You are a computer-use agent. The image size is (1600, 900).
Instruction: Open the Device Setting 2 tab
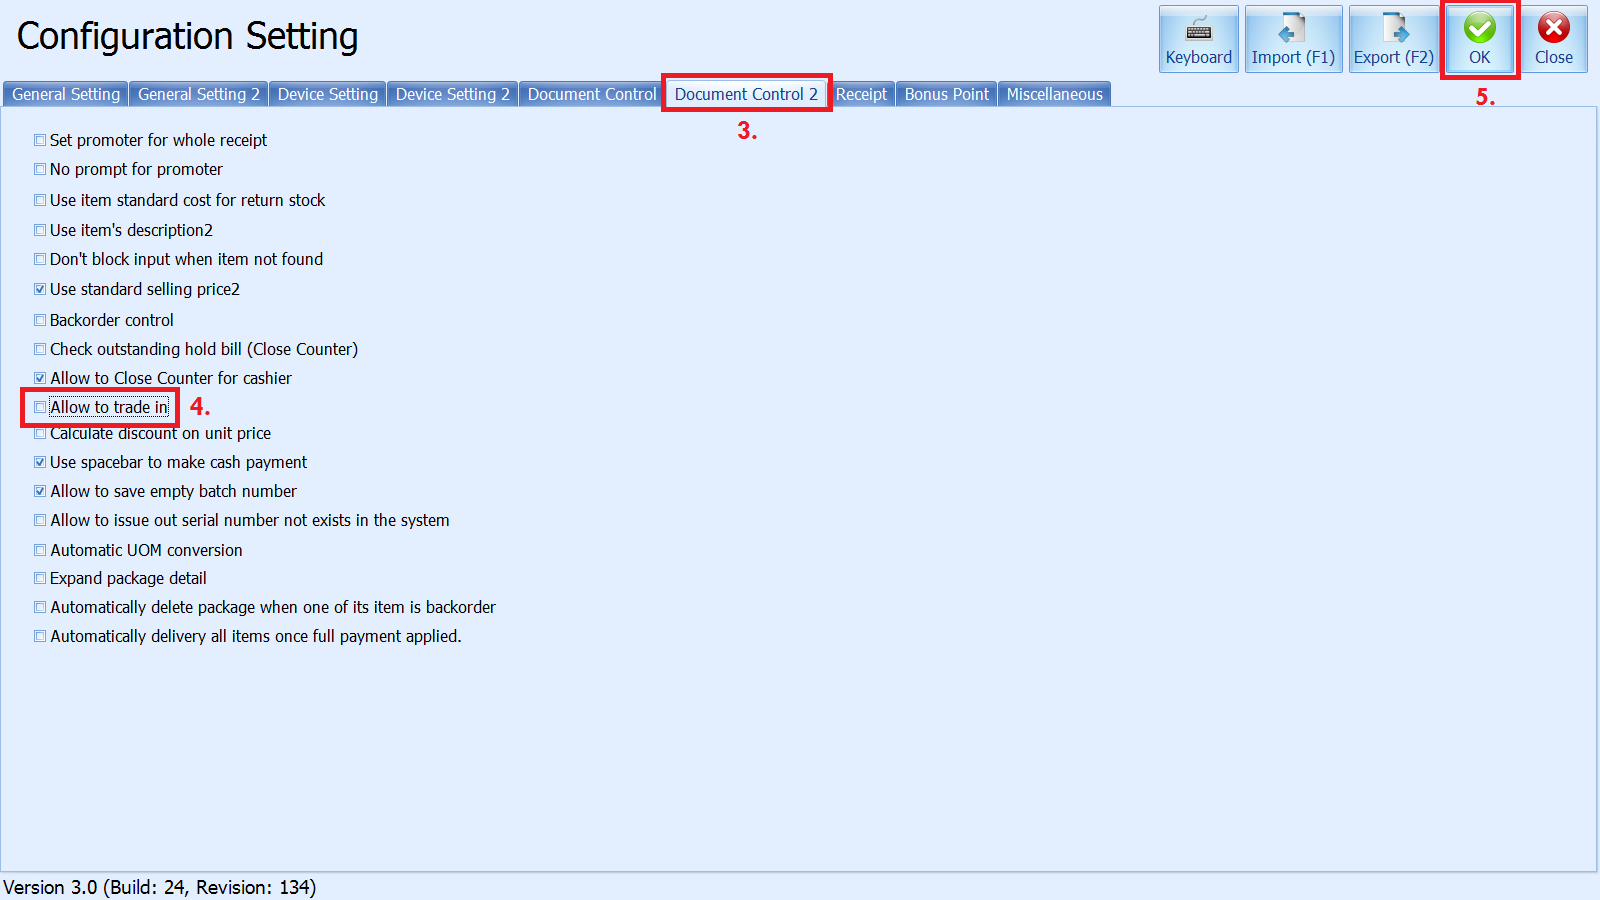452,94
